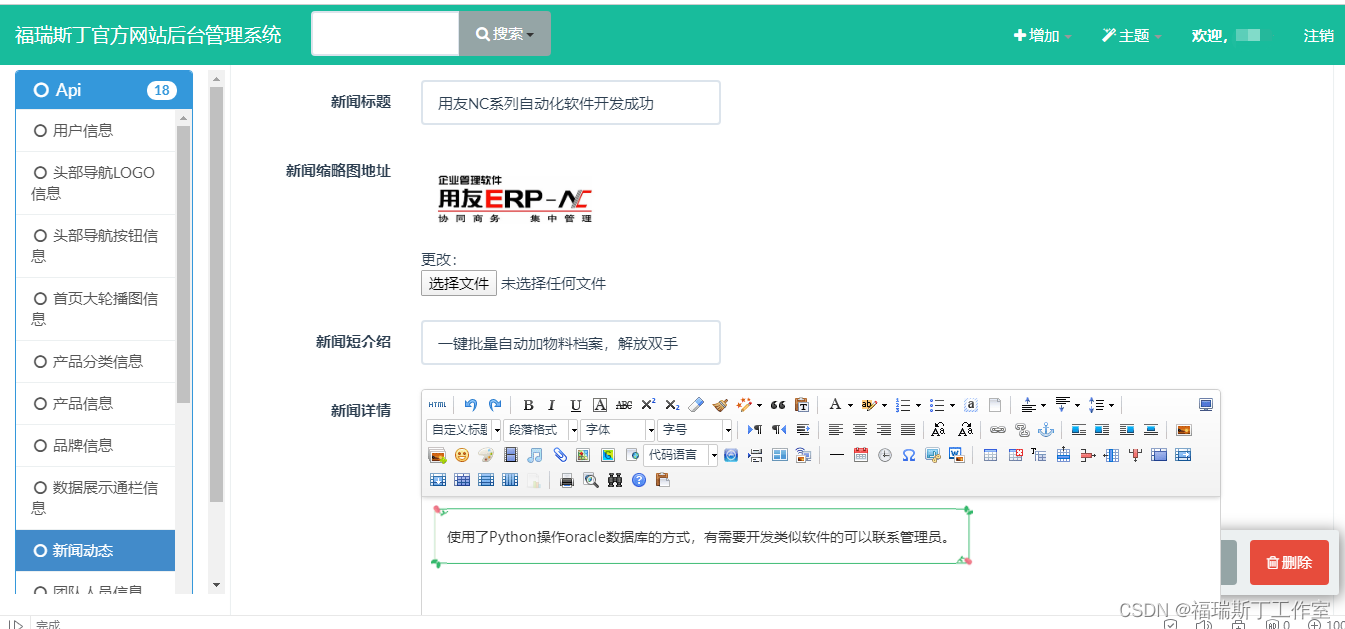This screenshot has width=1345, height=629.
Task: Click the single image upload icon
Action: point(1184,430)
